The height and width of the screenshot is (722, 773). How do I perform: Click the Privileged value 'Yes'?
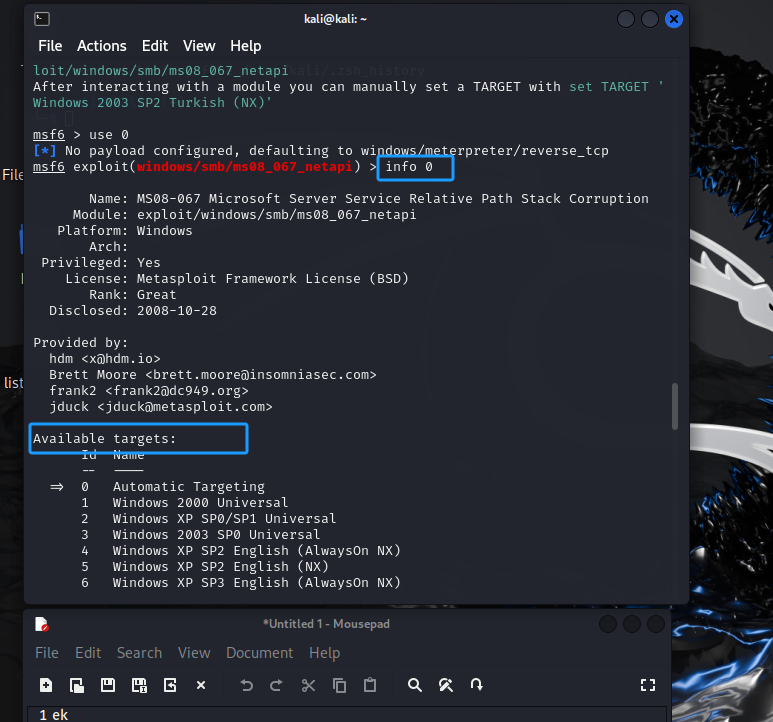tap(148, 263)
